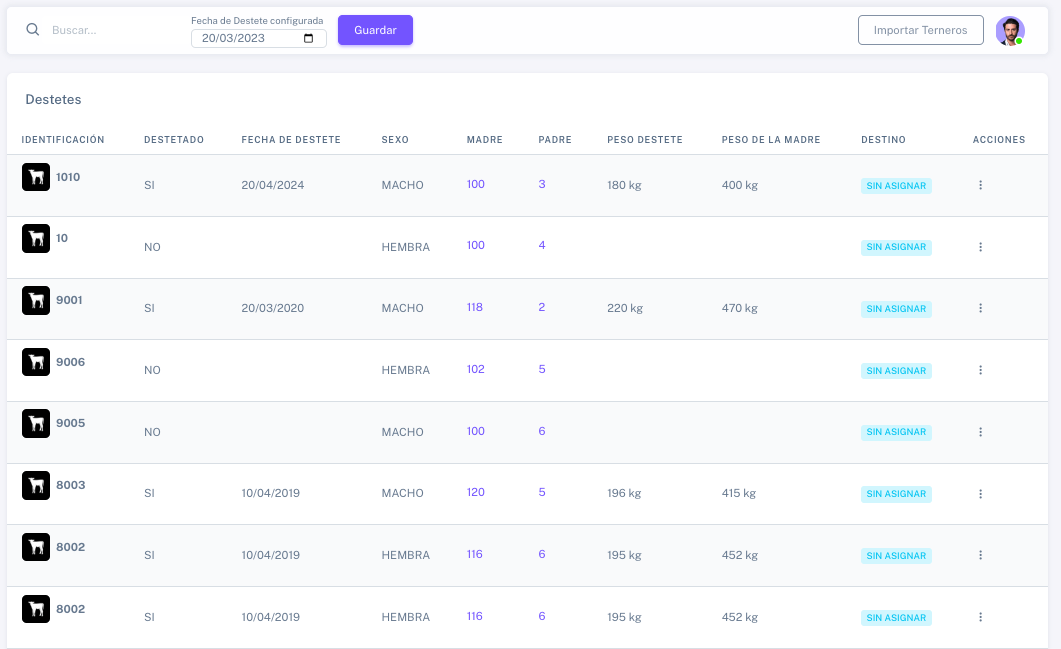Click the Importar Terneros button

[920, 30]
